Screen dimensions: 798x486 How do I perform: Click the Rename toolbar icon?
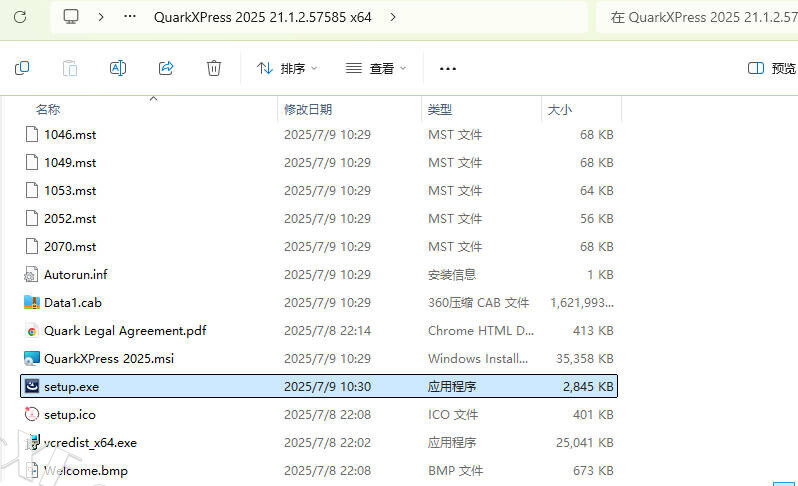(118, 68)
